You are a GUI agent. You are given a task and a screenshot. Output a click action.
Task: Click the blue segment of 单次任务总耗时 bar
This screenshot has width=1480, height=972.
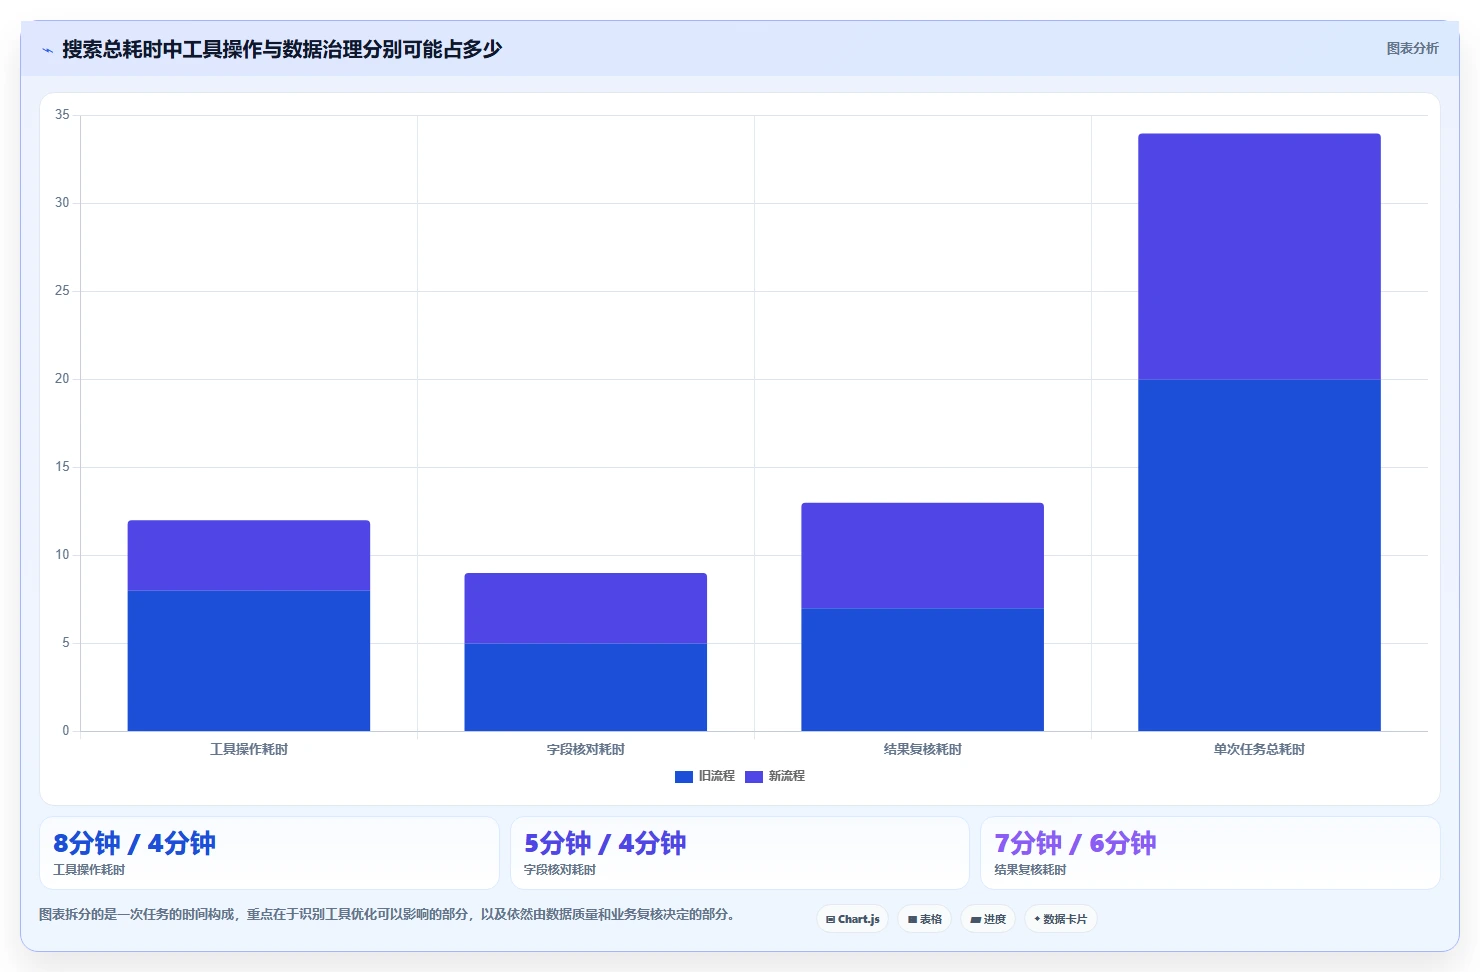(1260, 555)
